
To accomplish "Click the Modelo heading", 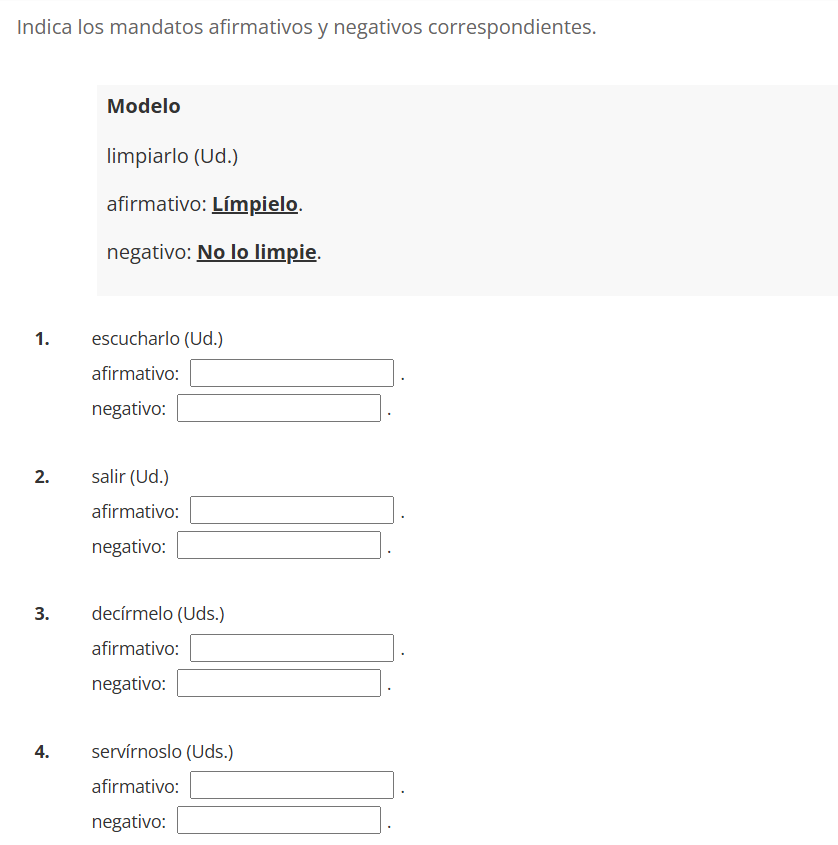I will pos(142,106).
